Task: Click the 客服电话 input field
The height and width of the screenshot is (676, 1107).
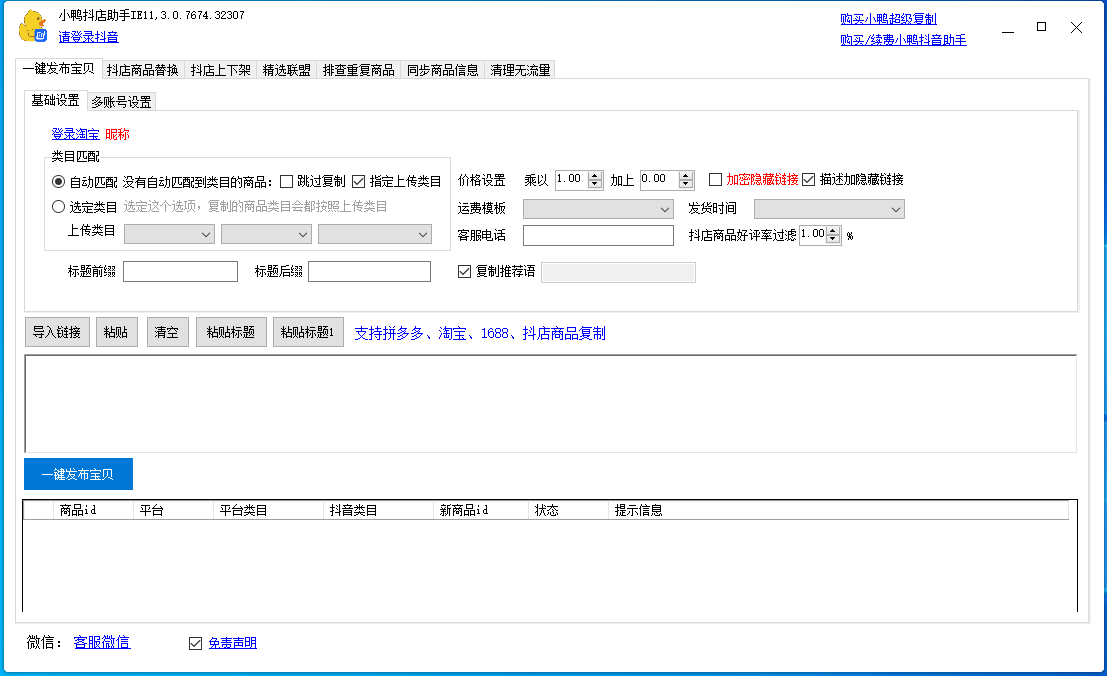Action: point(598,236)
